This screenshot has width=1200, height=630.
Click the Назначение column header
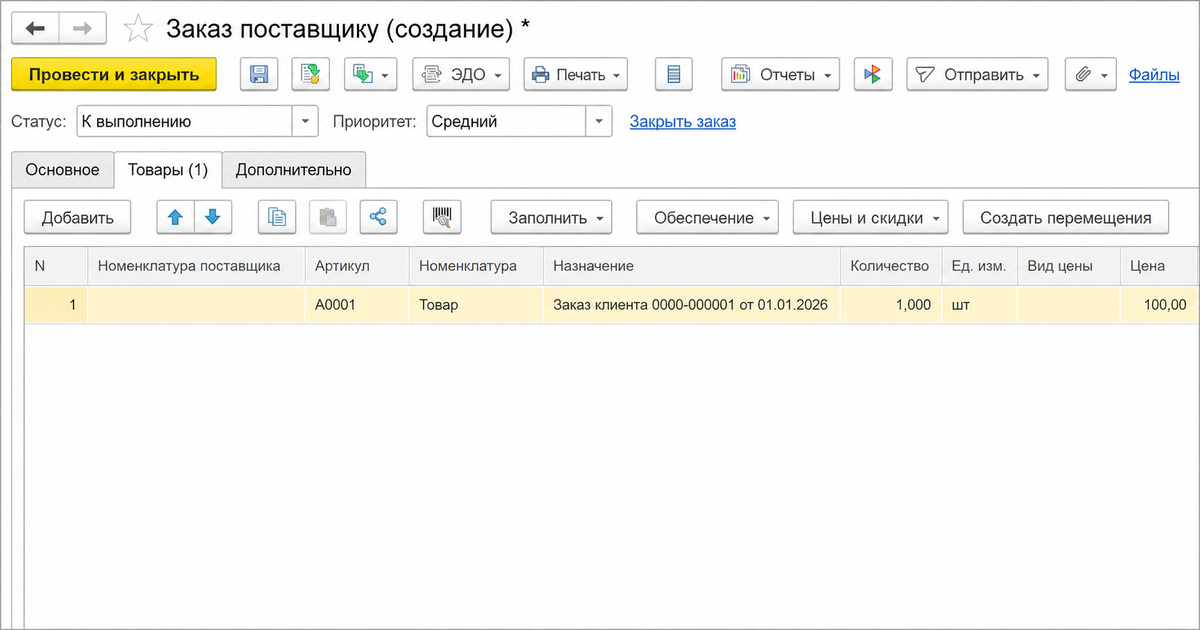pos(692,267)
